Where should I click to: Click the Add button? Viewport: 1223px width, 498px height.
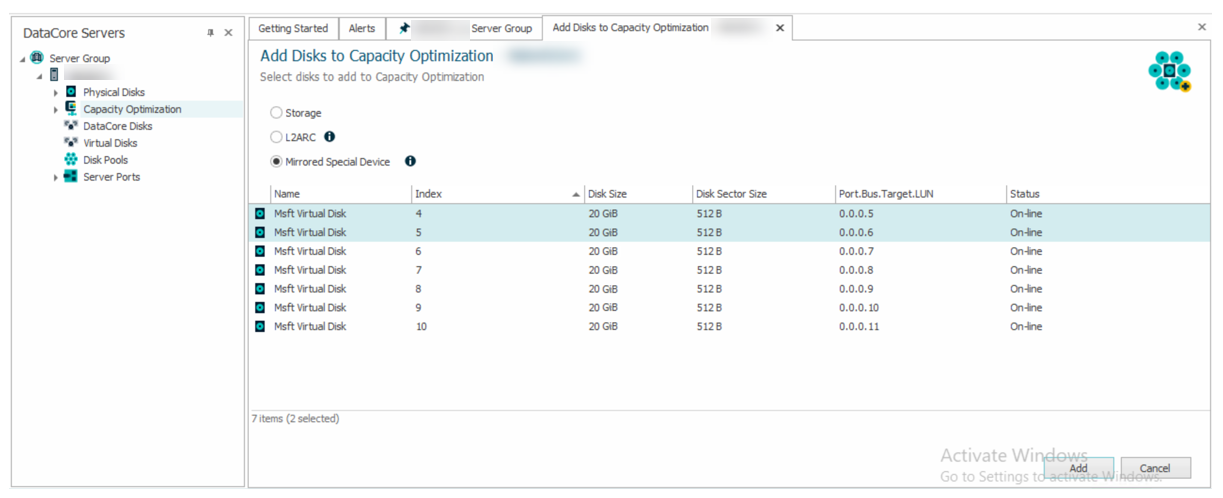pos(1078,468)
